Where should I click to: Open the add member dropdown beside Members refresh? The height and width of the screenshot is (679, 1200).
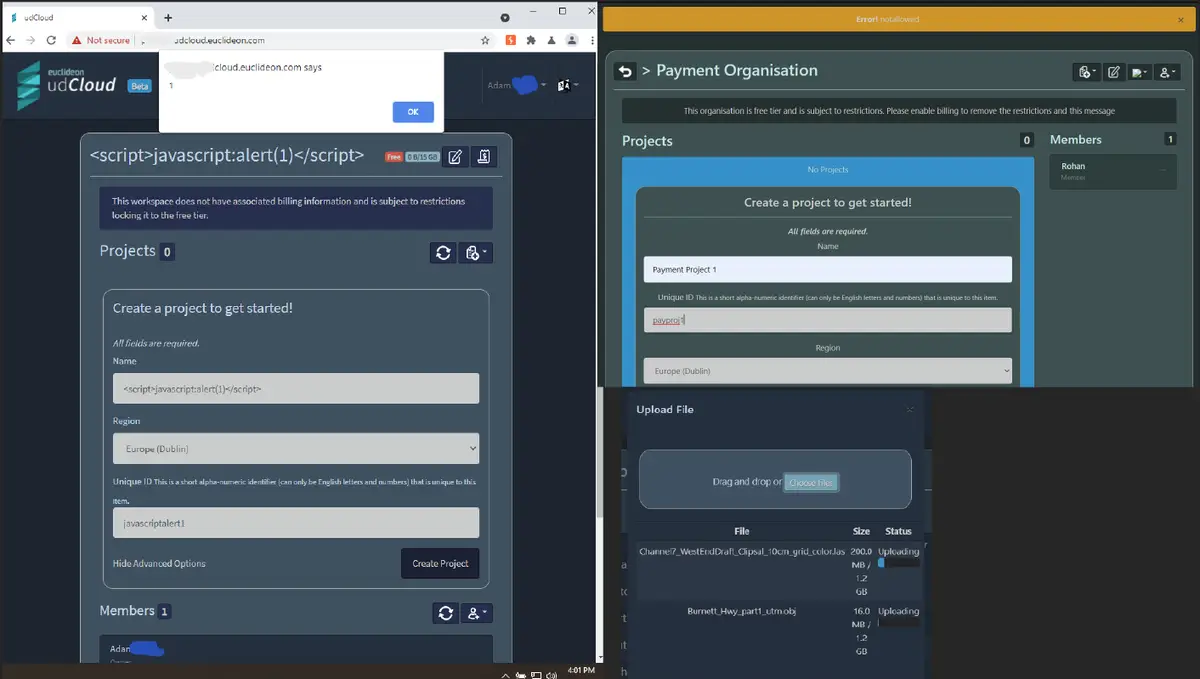(477, 612)
